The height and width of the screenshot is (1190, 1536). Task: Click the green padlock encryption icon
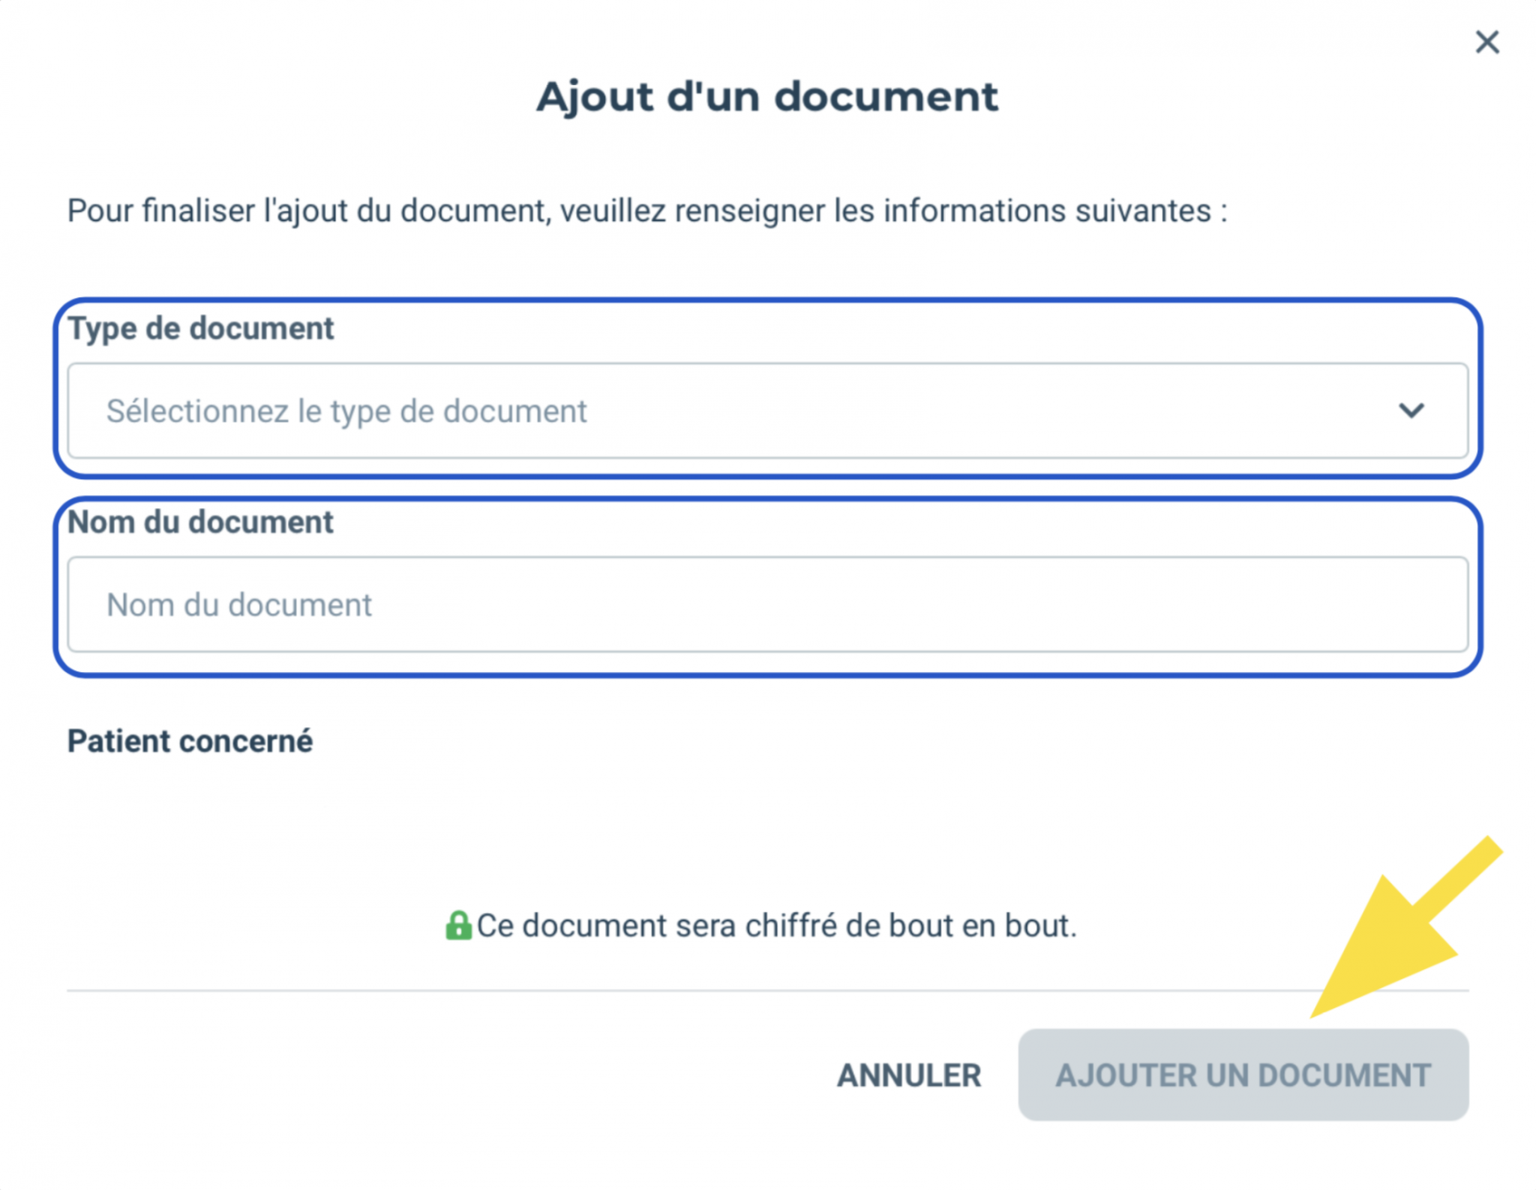click(x=458, y=926)
